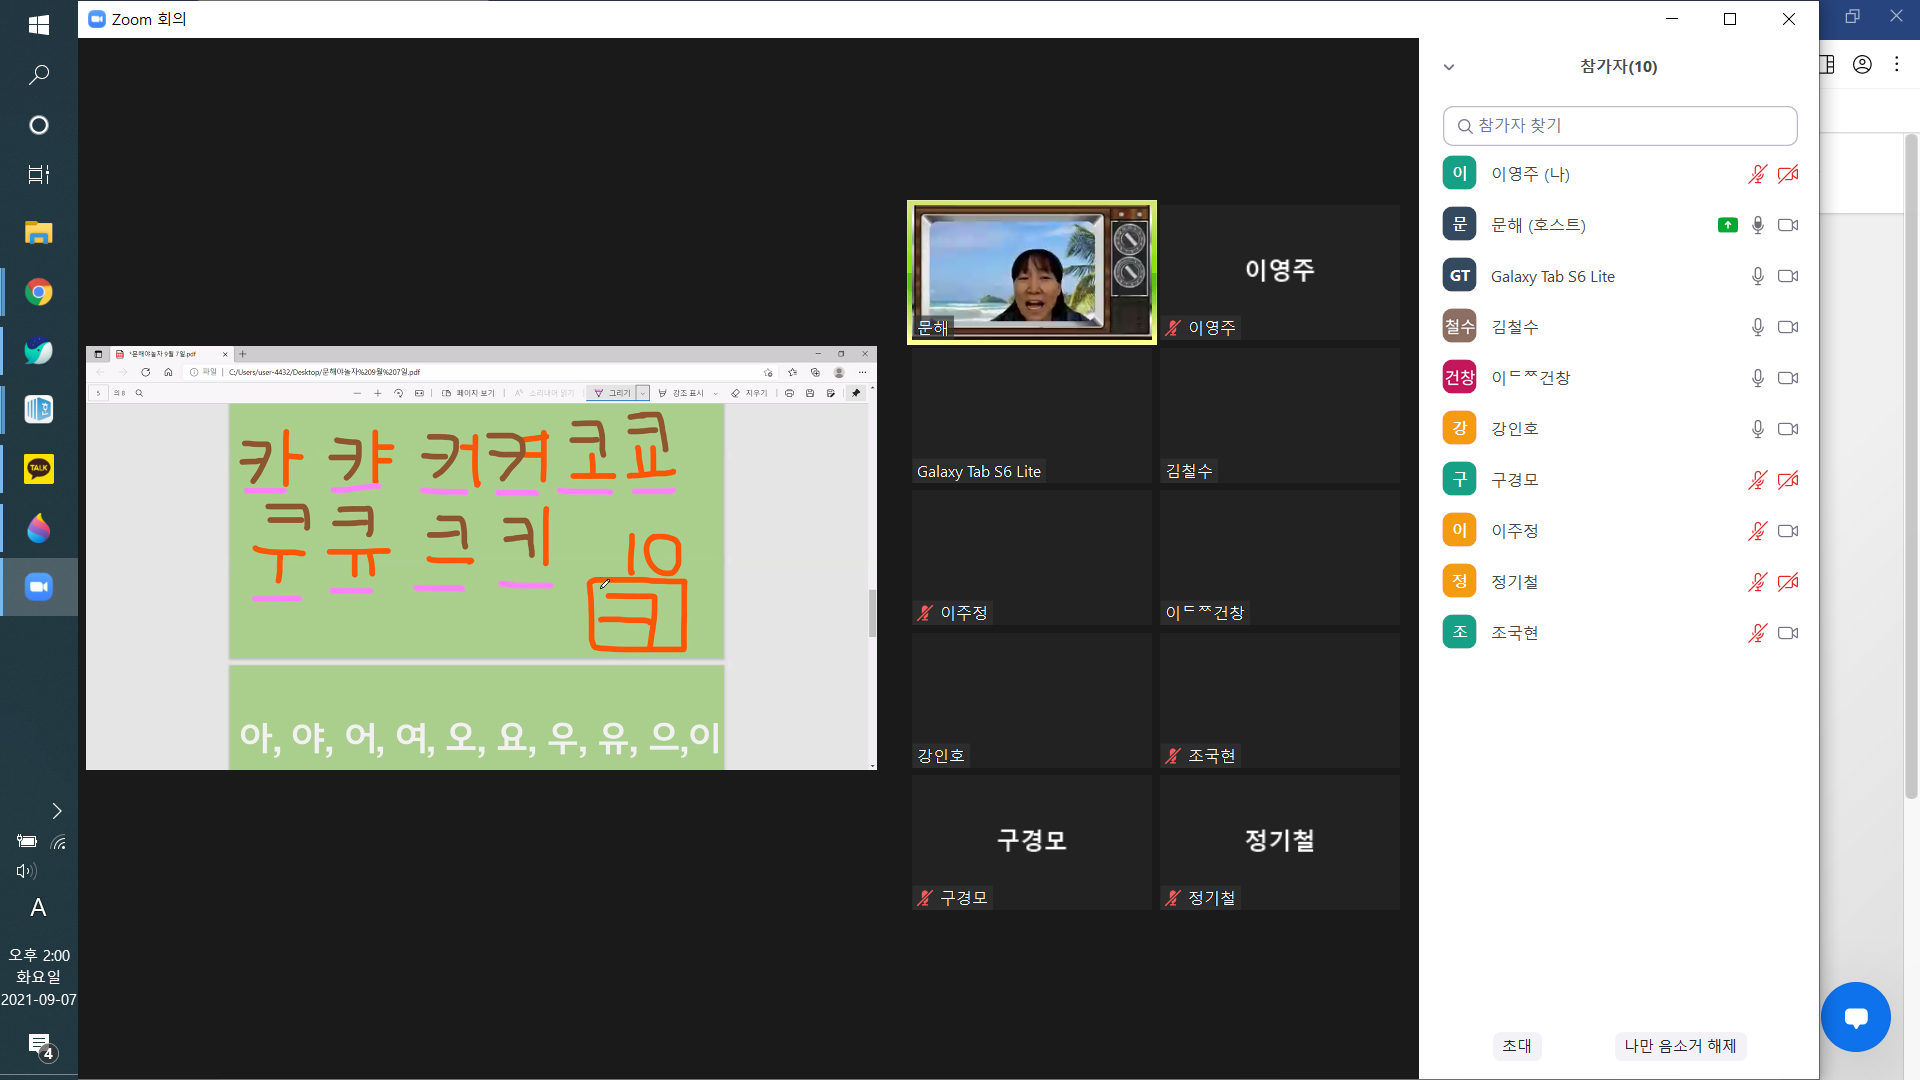The image size is (1920, 1080).
Task: Open the blue chat bubble button
Action: pyautogui.click(x=1856, y=1017)
